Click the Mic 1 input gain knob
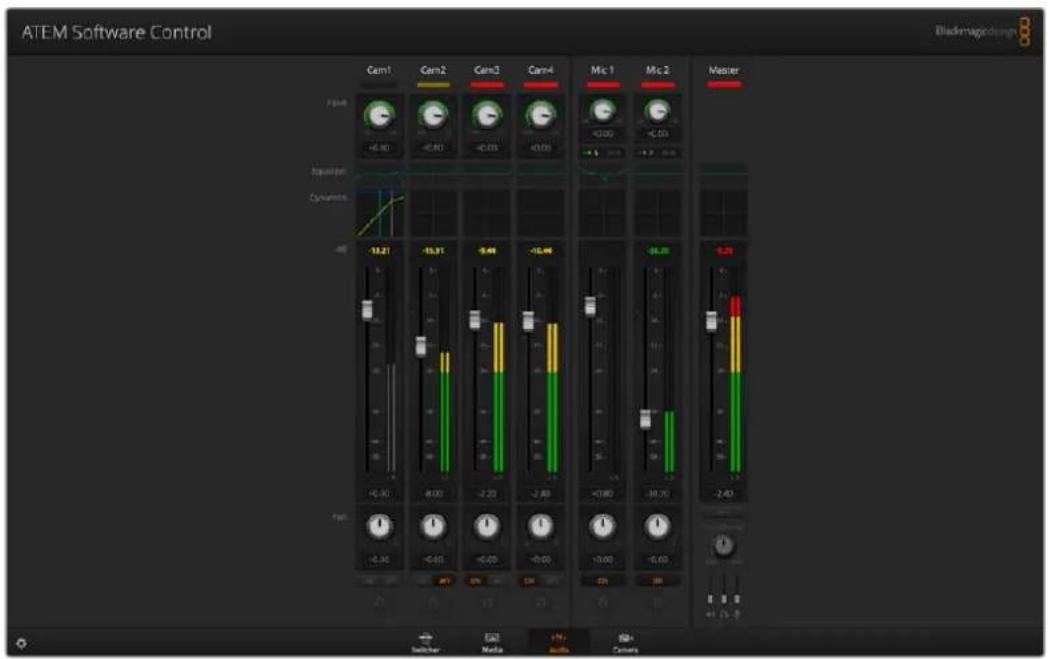This screenshot has width=1048, height=659. click(602, 110)
